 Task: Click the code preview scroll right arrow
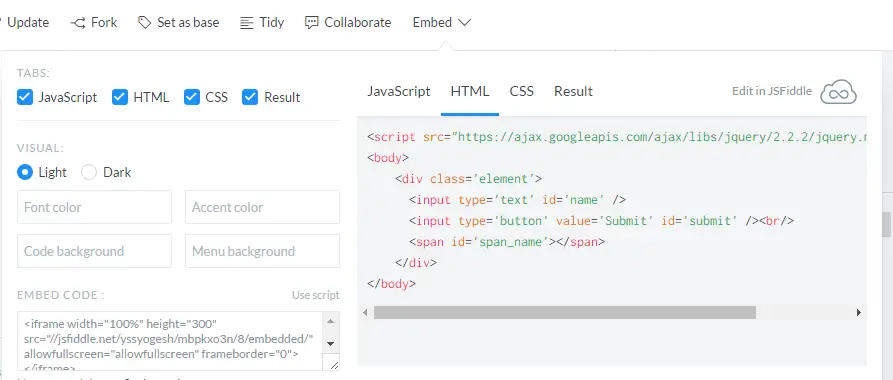[x=859, y=312]
